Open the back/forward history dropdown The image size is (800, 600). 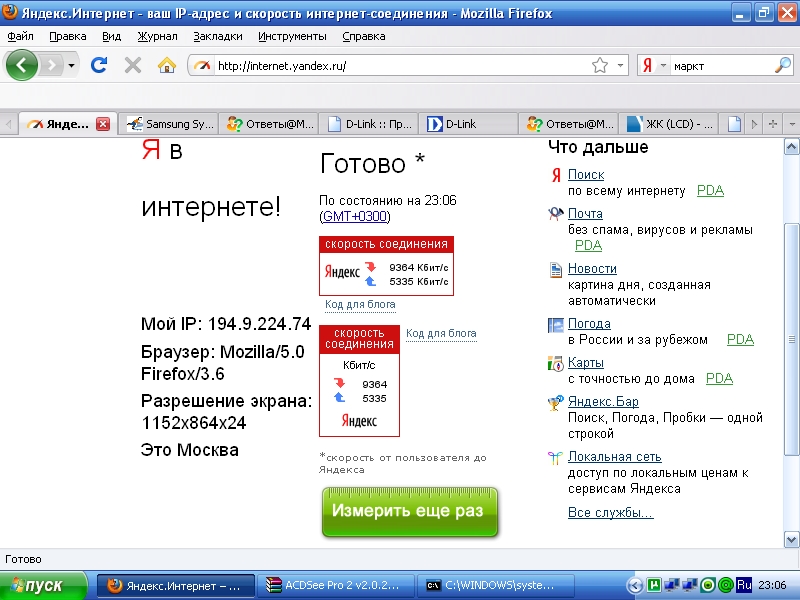click(x=71, y=65)
